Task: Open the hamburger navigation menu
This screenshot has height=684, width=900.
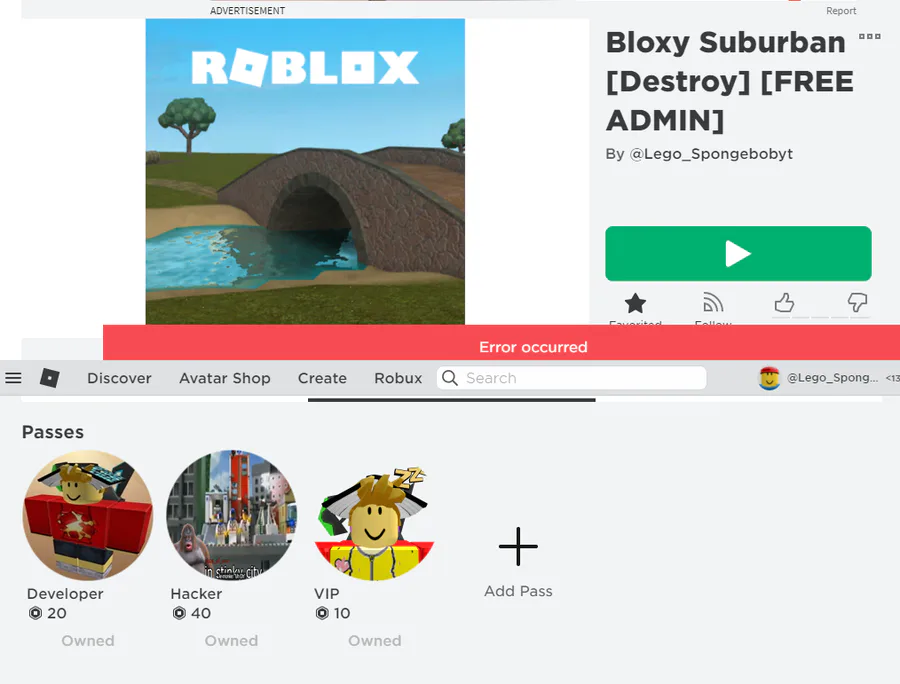Action: [x=13, y=378]
